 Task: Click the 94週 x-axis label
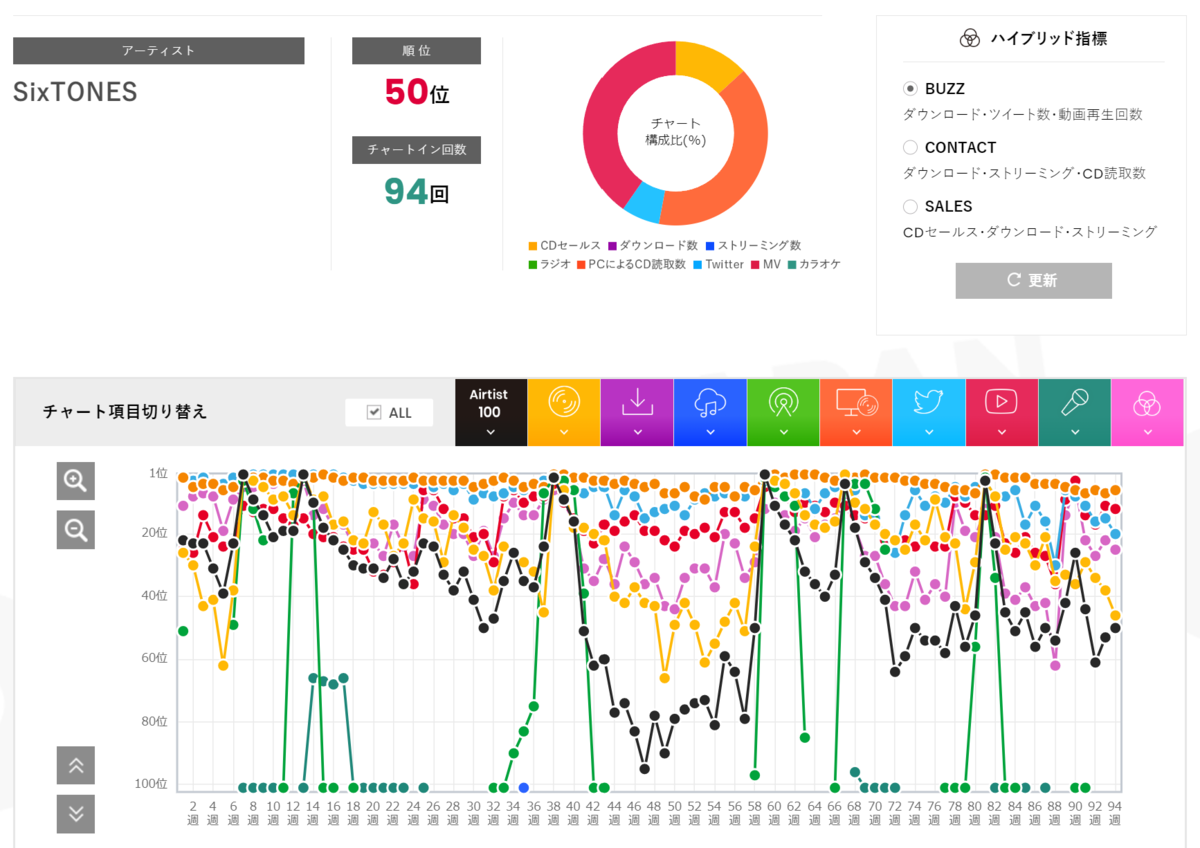point(1114,812)
